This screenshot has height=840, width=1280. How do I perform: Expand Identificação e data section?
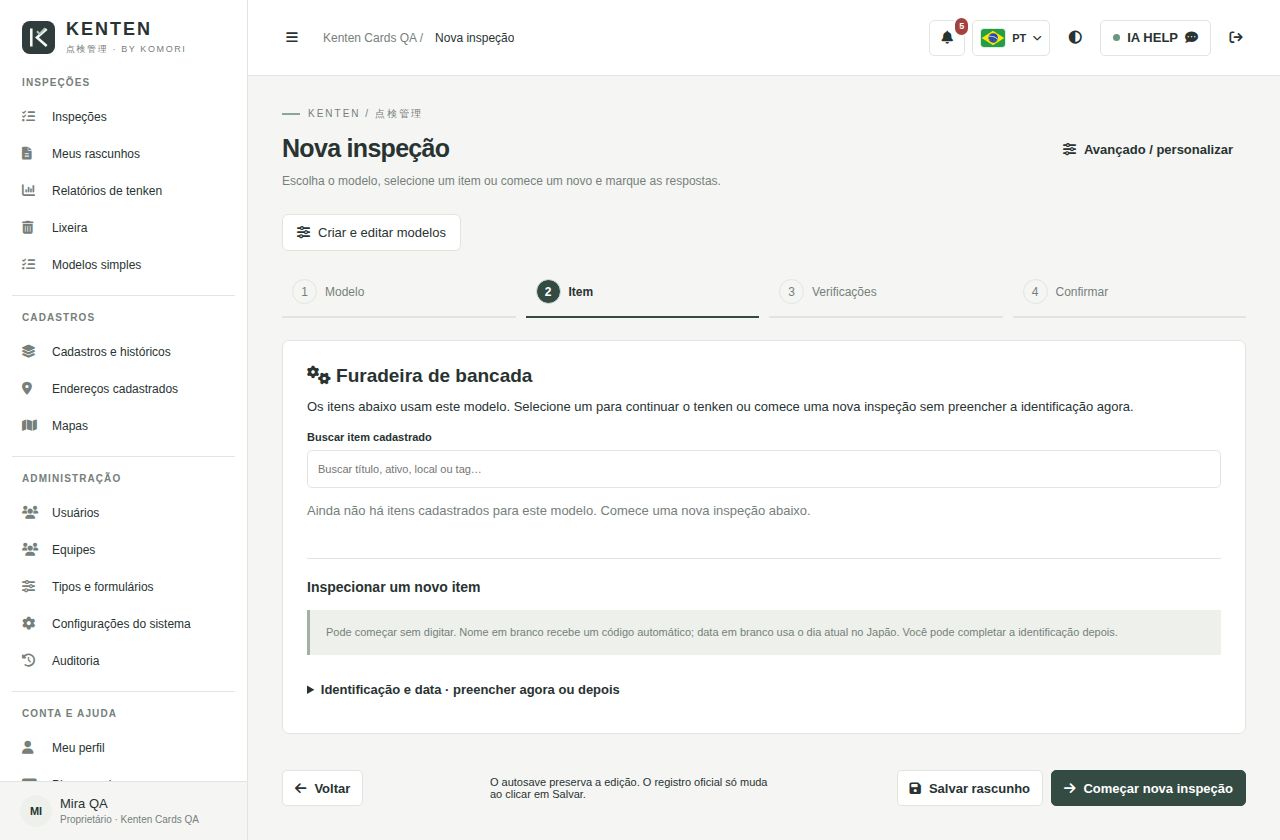click(x=463, y=690)
